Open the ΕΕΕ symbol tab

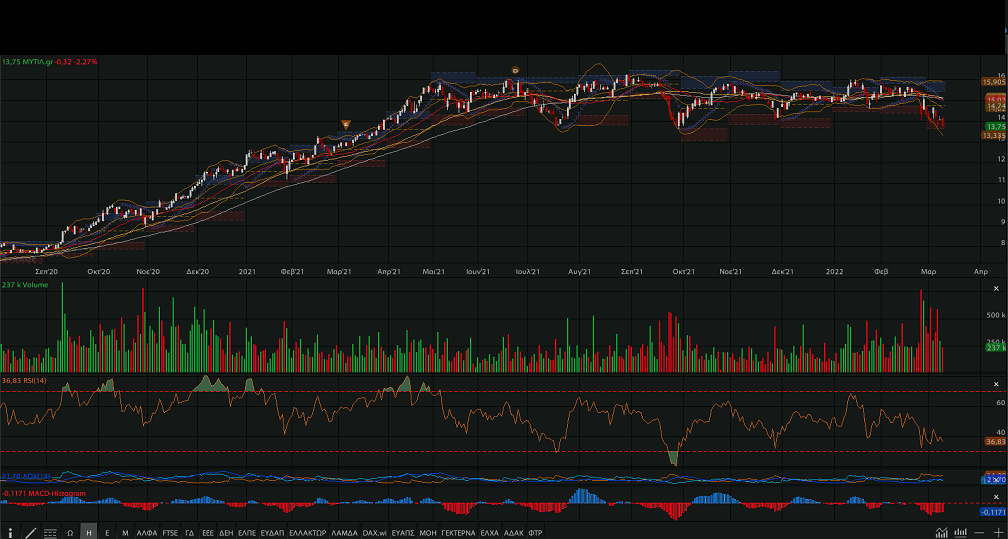coord(208,533)
